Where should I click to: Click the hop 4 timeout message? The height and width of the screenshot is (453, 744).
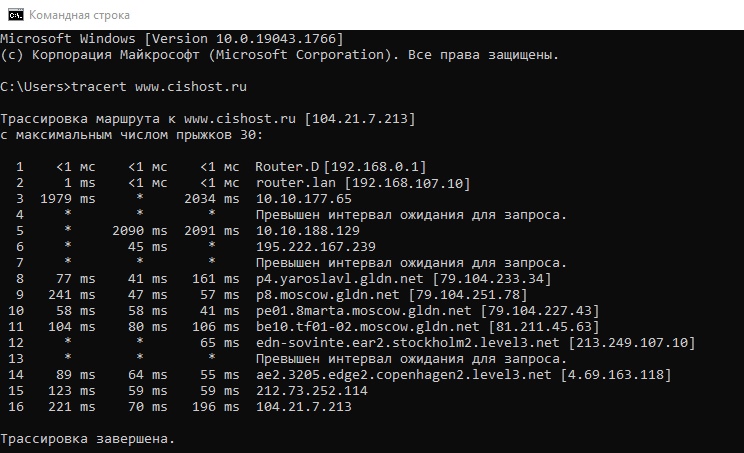point(411,215)
